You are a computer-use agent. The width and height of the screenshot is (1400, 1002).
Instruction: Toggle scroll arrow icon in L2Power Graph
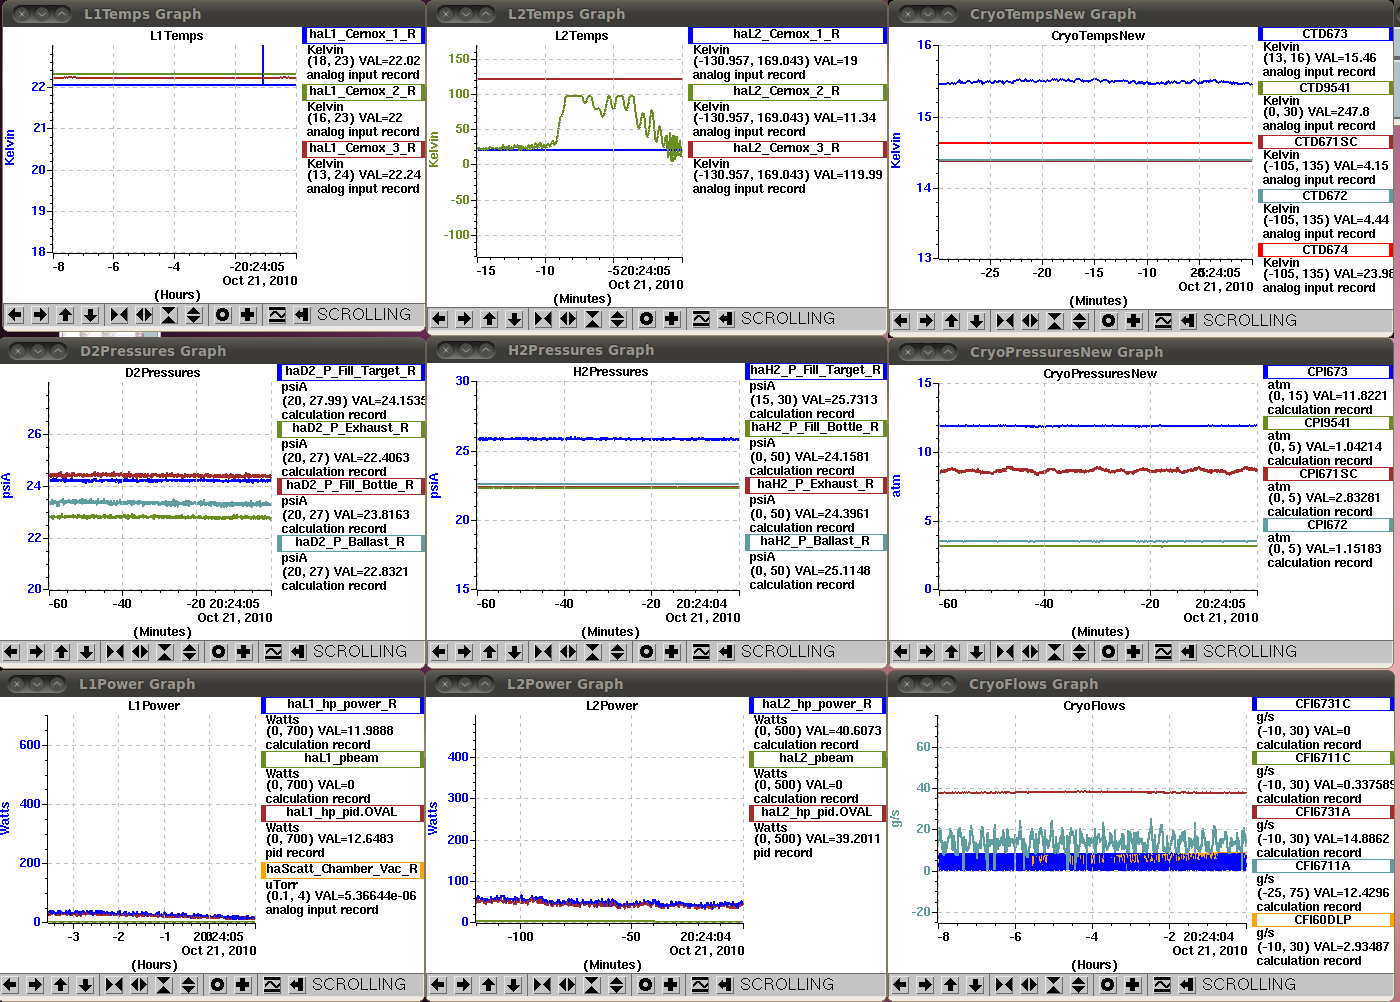coord(724,985)
